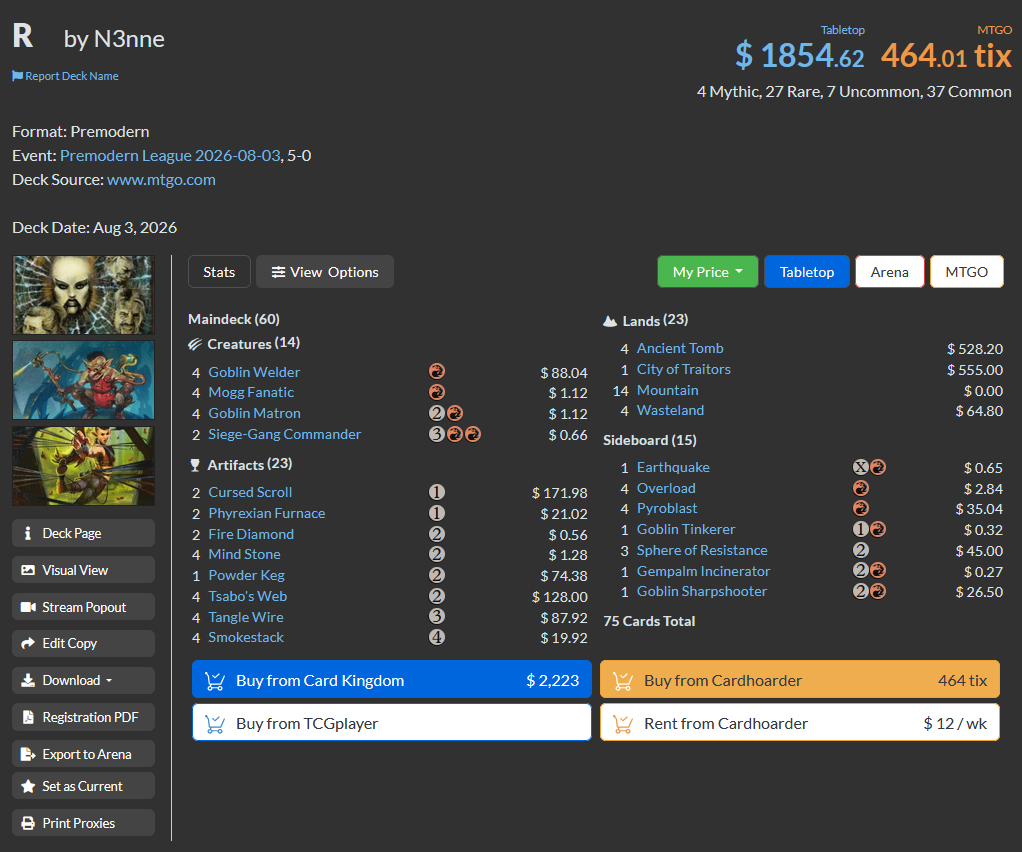Click the red mana symbol beside Pyroblast
This screenshot has height=852, width=1022.
(x=860, y=508)
